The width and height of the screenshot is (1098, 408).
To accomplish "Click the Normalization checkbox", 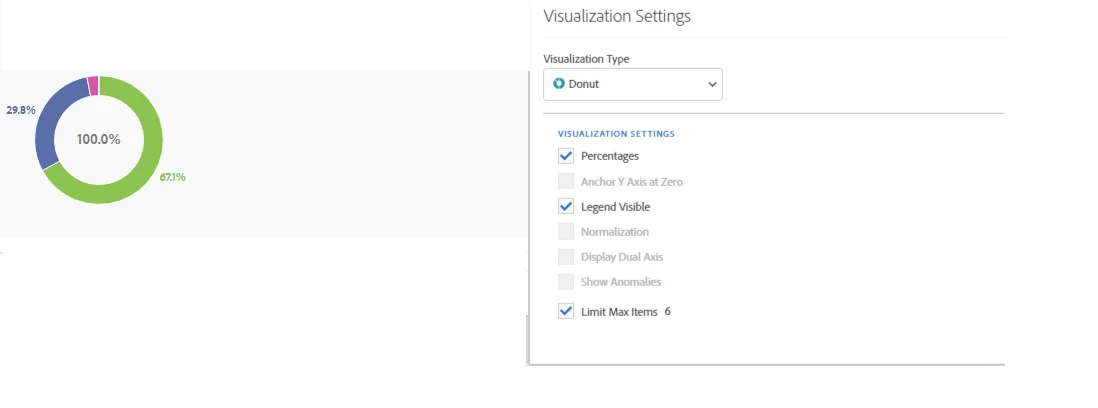I will (567, 232).
